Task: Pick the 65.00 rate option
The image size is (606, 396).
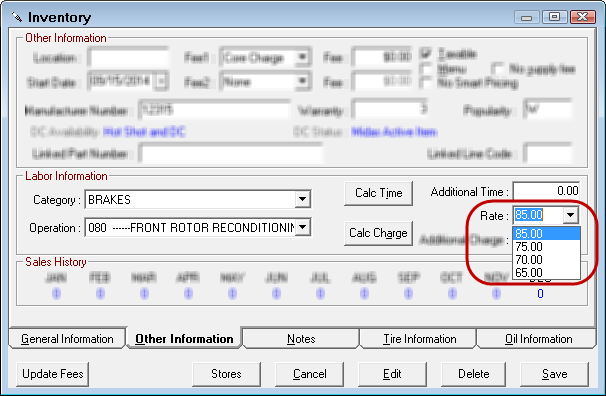Action: coord(546,272)
